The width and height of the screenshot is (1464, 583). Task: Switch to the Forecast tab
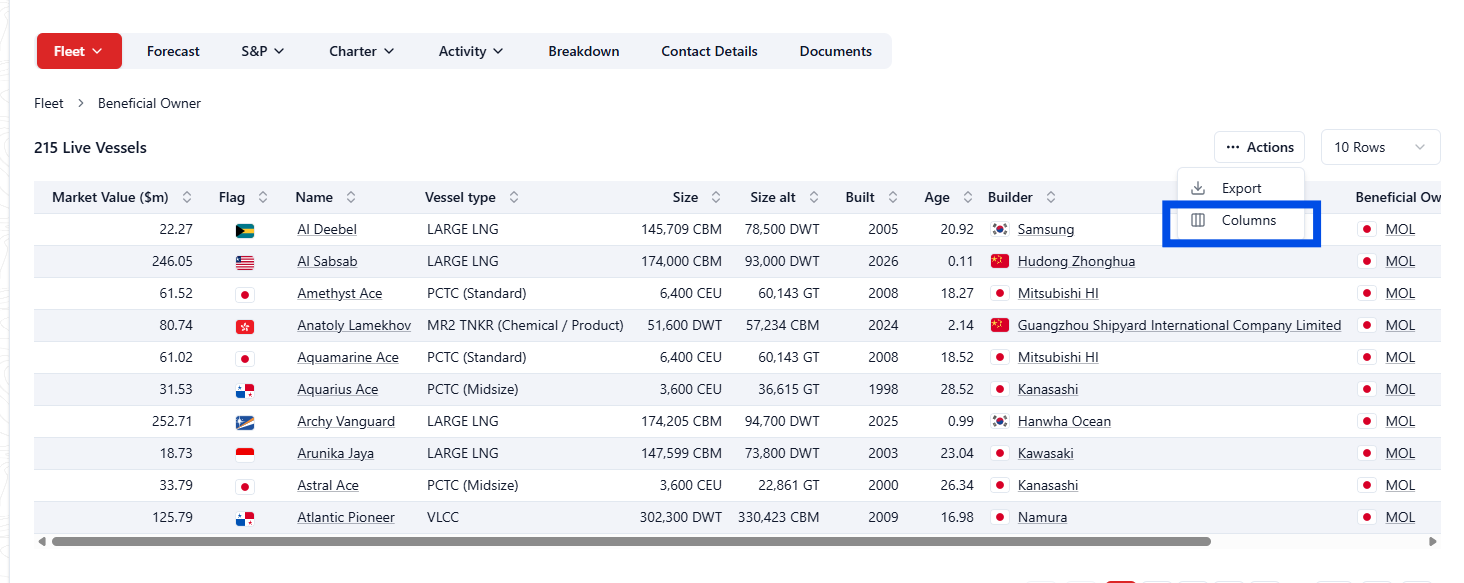pos(173,51)
